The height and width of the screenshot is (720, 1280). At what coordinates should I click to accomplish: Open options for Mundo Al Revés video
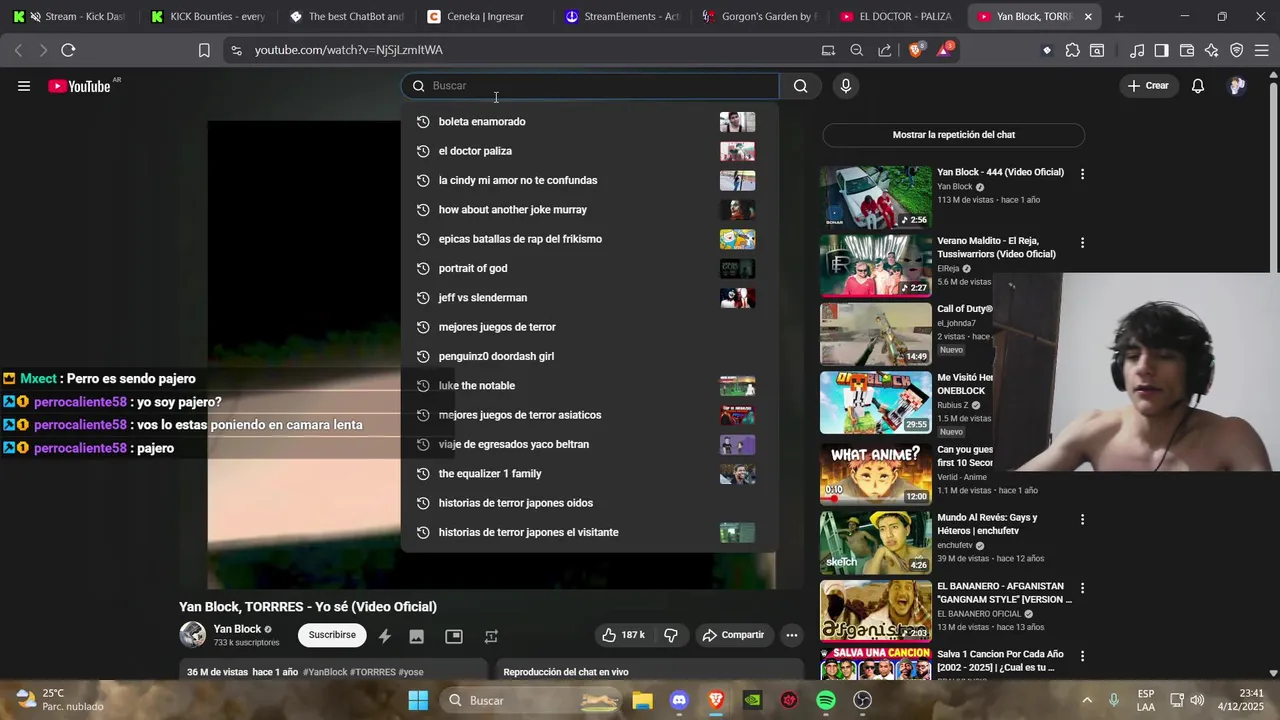(1082, 520)
